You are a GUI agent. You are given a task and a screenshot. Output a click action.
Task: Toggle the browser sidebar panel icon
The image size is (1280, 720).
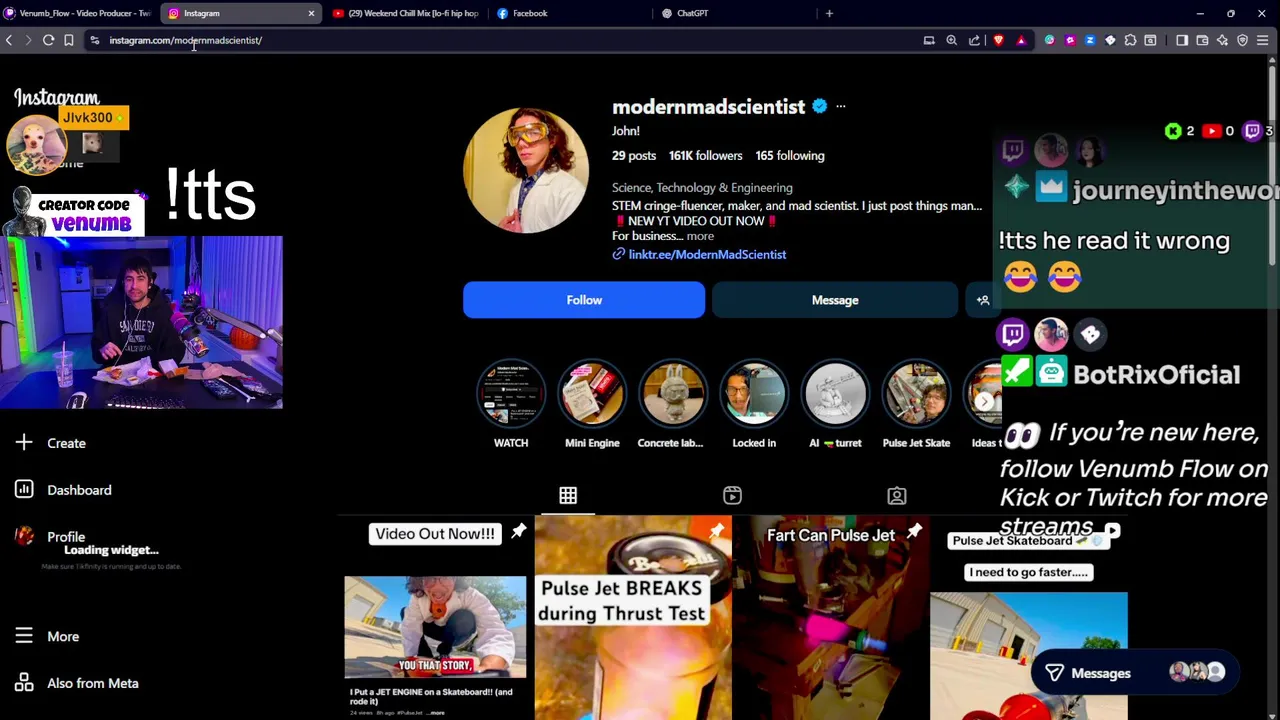click(x=1182, y=40)
